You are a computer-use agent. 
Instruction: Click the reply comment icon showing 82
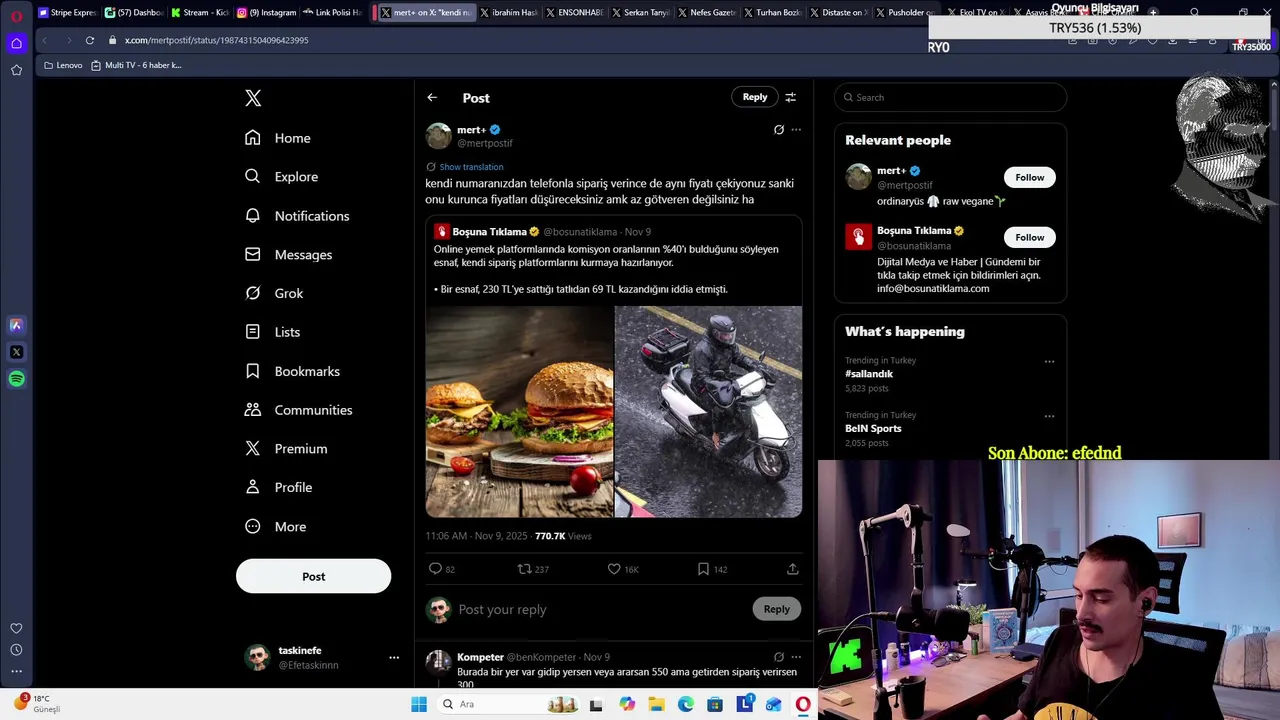pyautogui.click(x=435, y=568)
